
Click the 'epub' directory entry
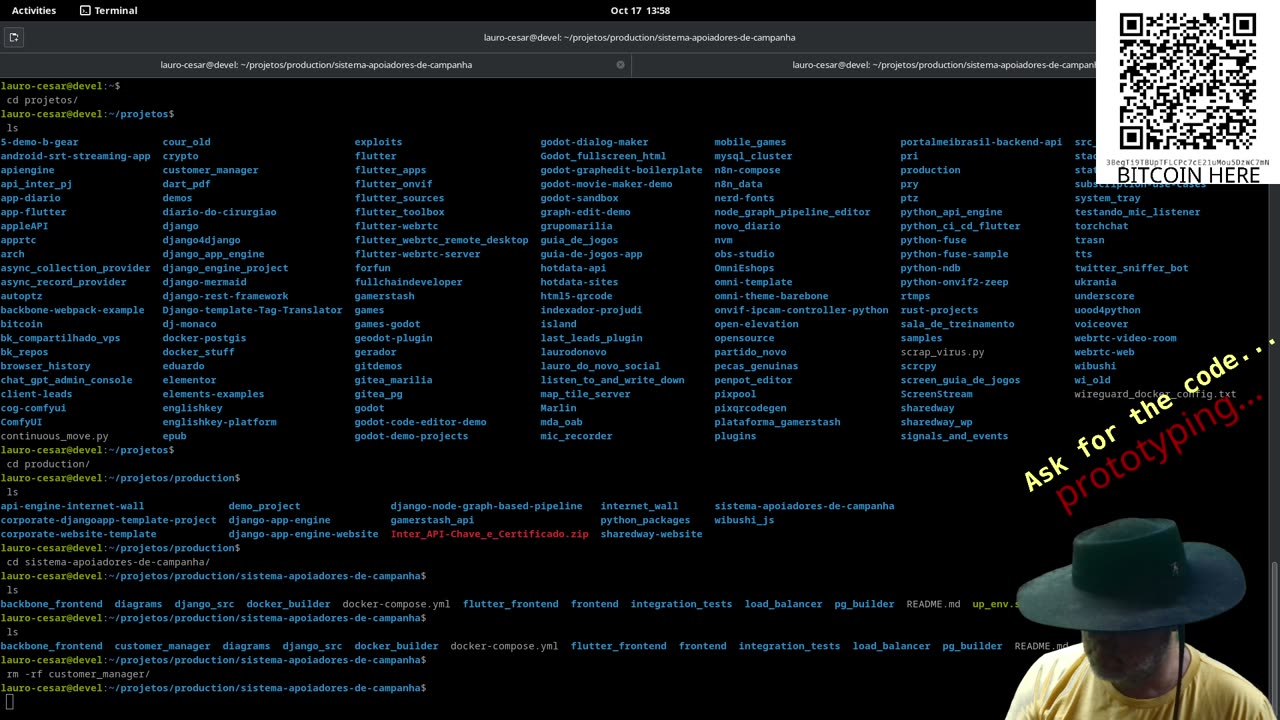coord(174,436)
